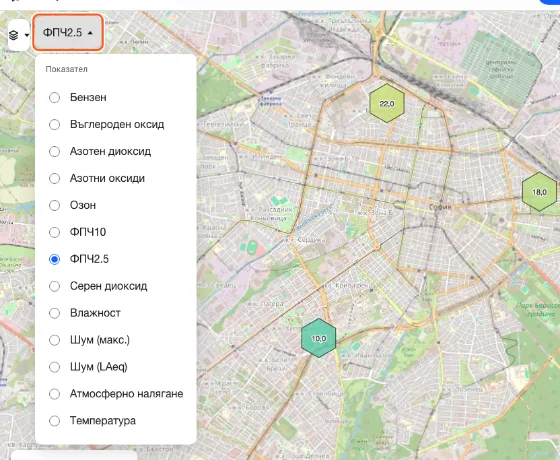Screen dimensions: 560x460
Task: Select Шум (макс.) radio option
Action: point(54,340)
